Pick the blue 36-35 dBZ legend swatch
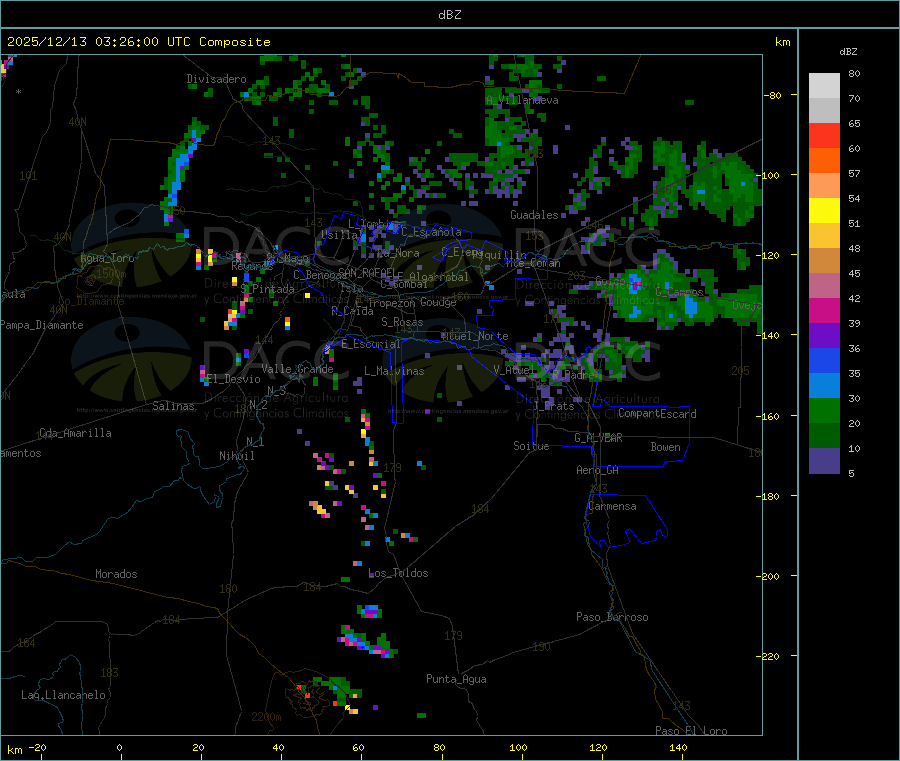This screenshot has width=900, height=761. pos(824,360)
